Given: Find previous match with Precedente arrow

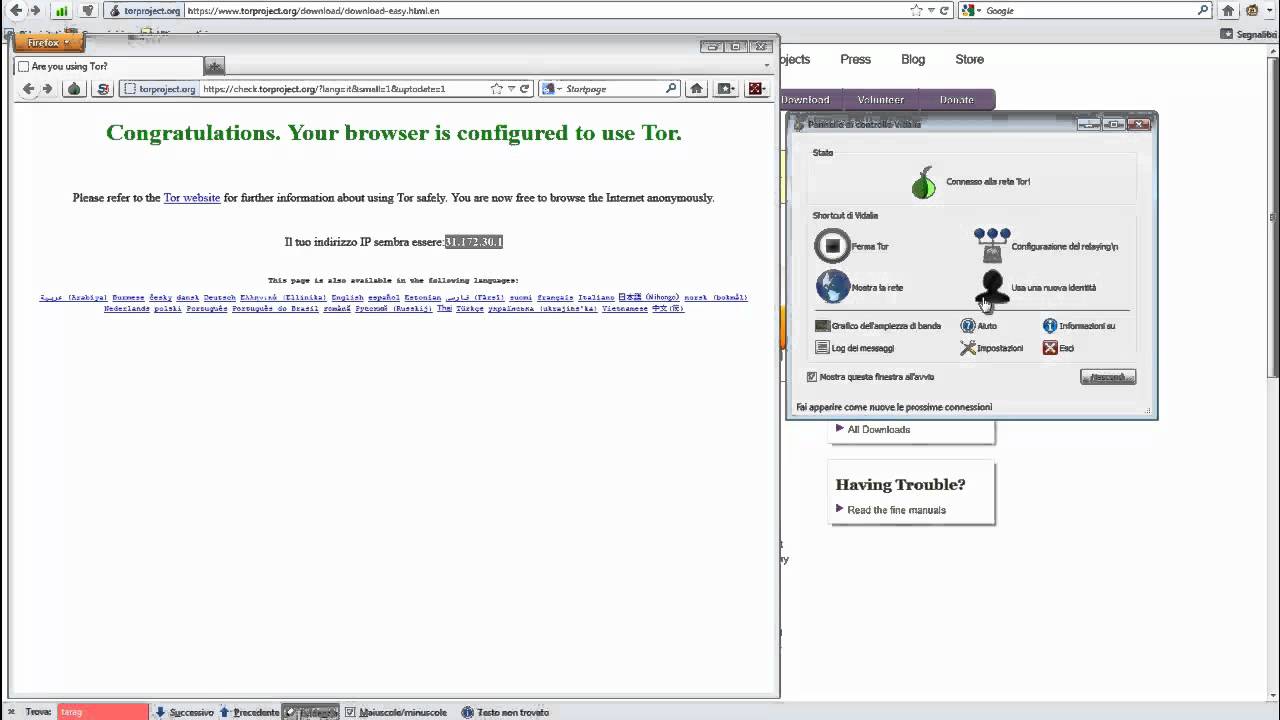Looking at the screenshot, I should coord(249,712).
